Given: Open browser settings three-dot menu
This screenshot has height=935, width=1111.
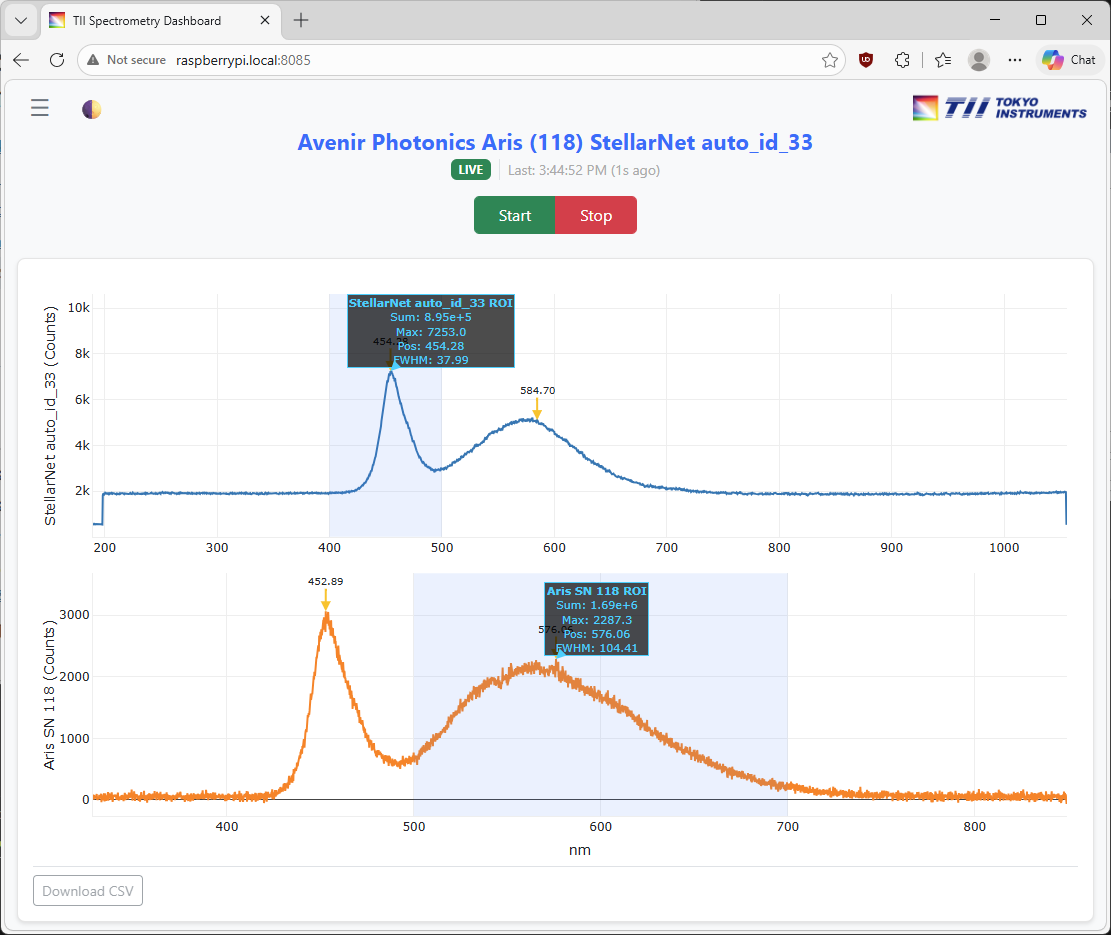Looking at the screenshot, I should 1015,60.
